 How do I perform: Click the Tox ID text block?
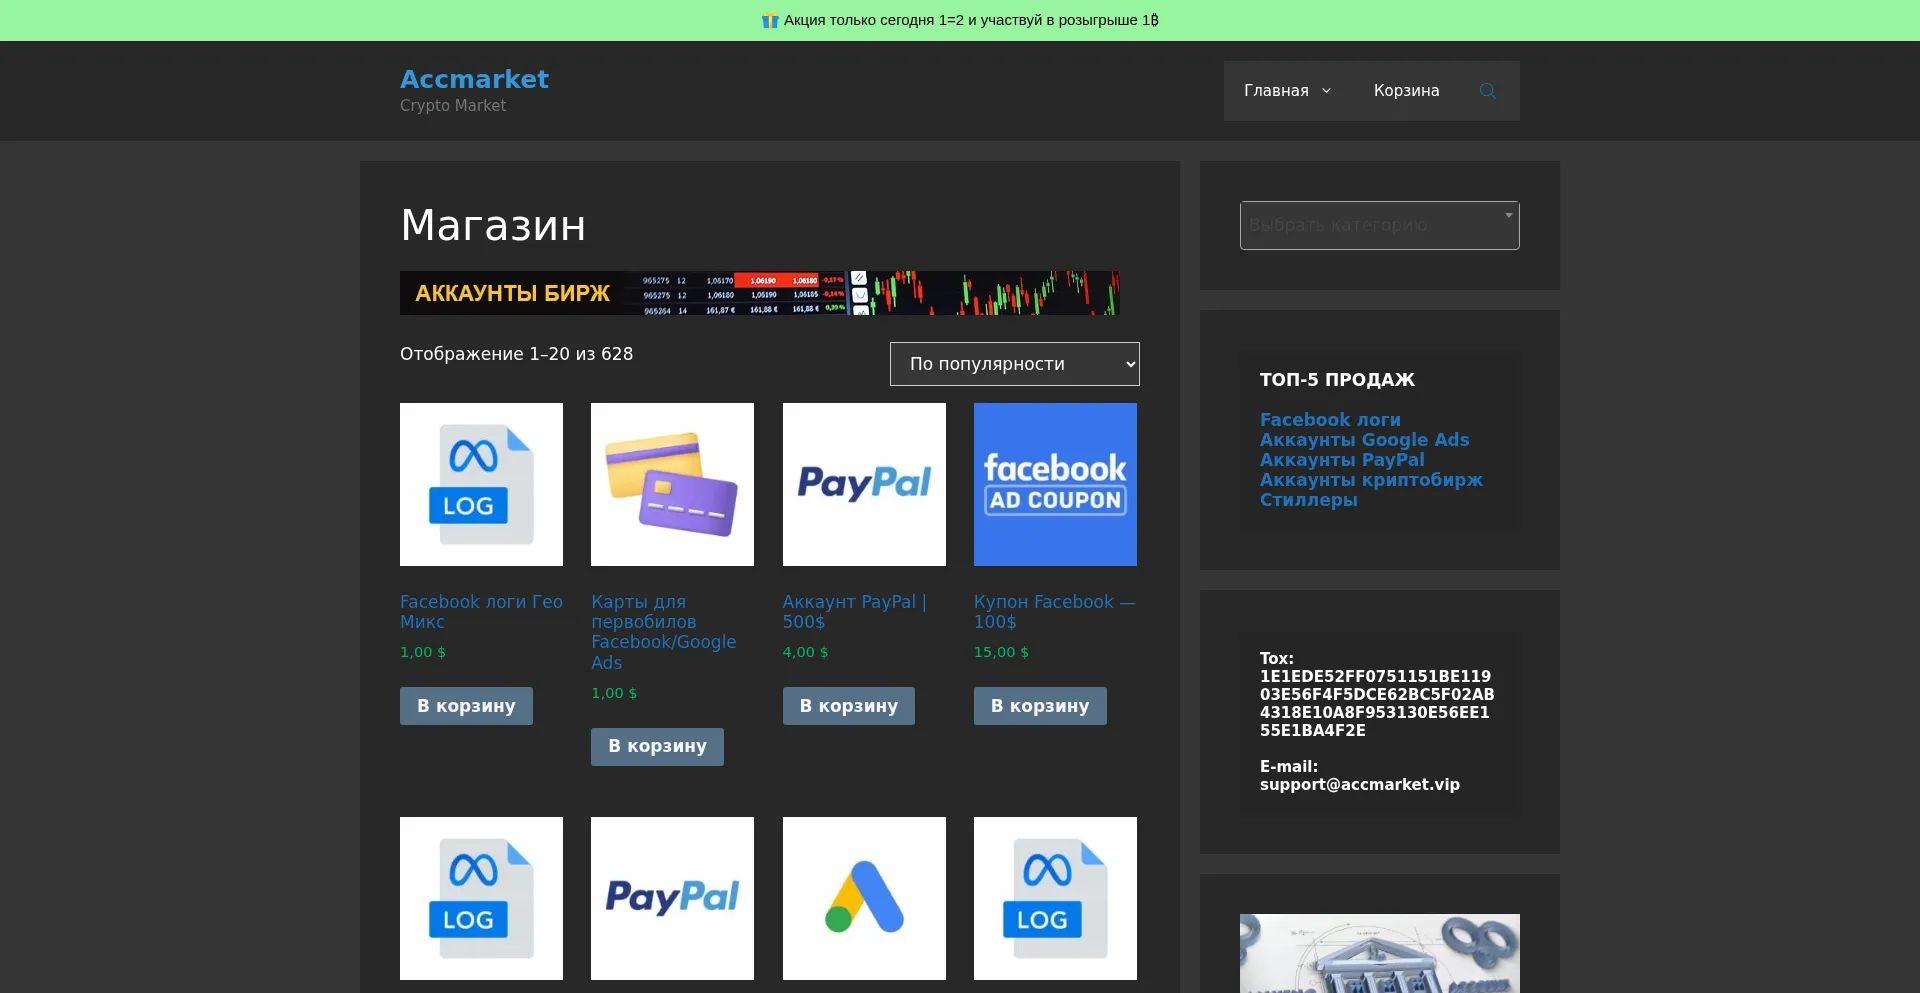1377,695
